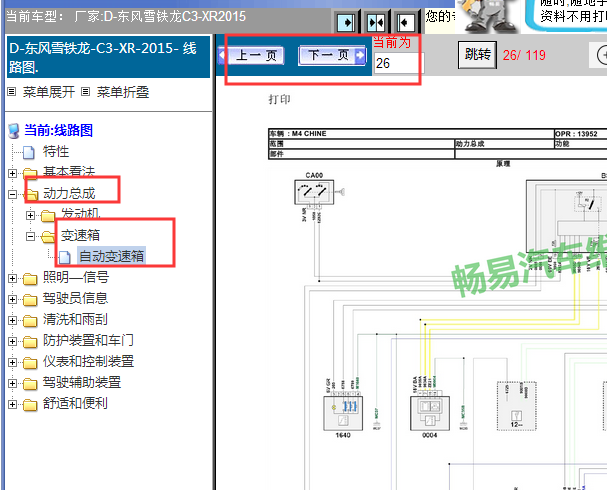Image resolution: width=607 pixels, height=490 pixels.
Task: Click the folder icon beside 驾驶辅助装置
Action: pos(30,384)
